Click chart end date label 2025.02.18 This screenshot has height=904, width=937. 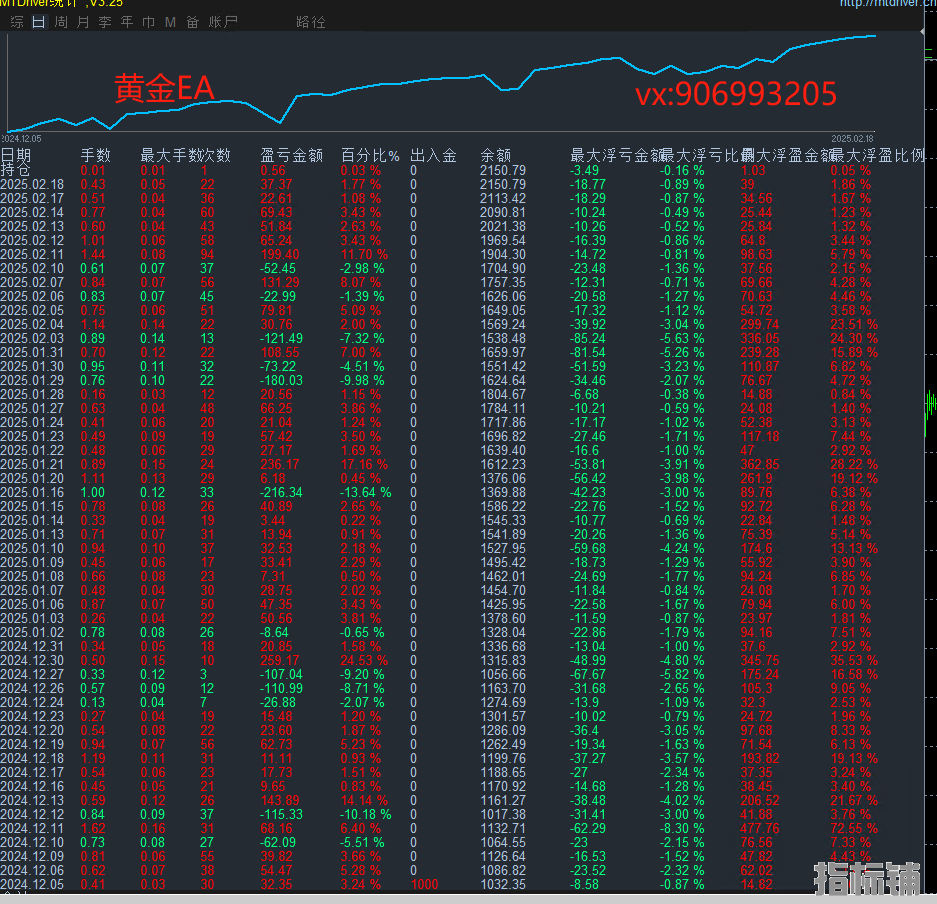point(852,139)
